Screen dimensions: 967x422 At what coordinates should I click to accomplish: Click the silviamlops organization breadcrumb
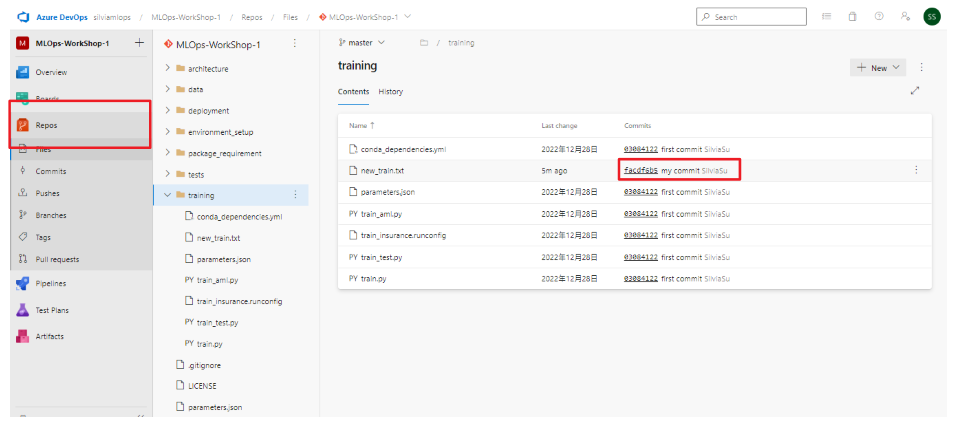pos(113,17)
